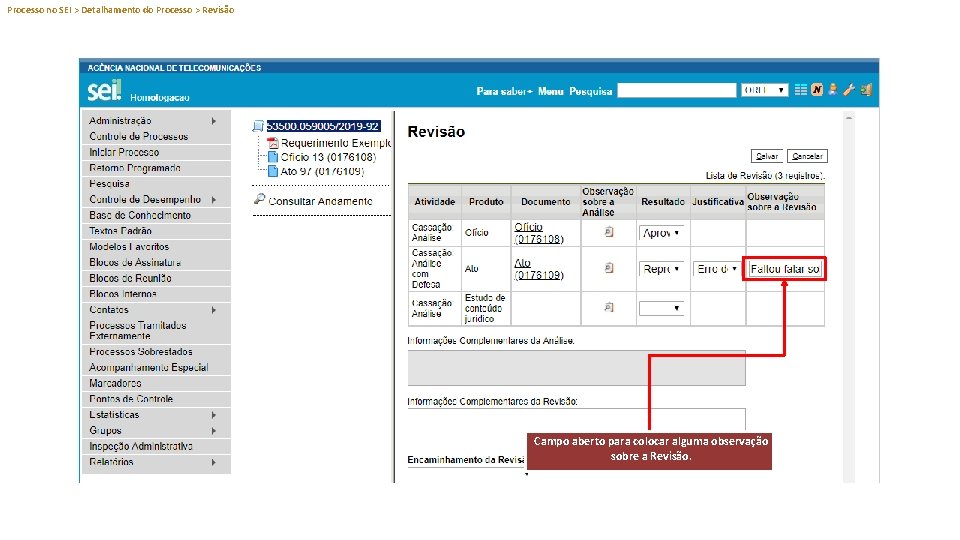This screenshot has height=540, width=960.
Task: Open the Ato (0176109) document link
Action: pos(539,269)
